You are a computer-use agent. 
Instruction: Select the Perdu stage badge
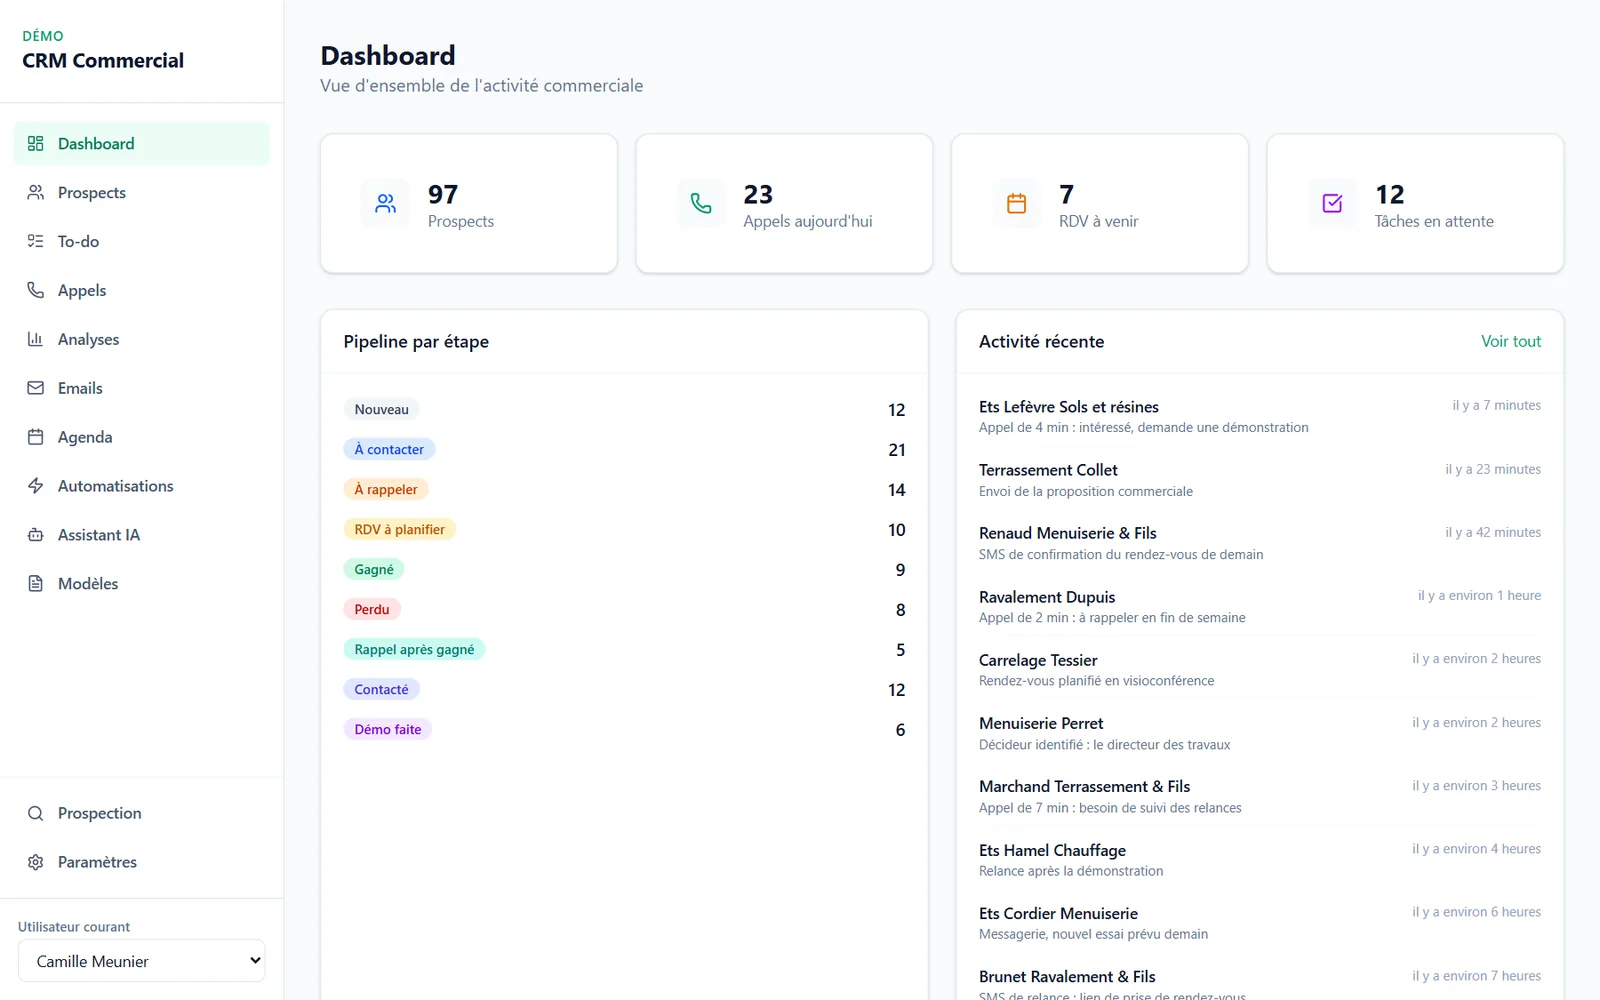point(372,609)
